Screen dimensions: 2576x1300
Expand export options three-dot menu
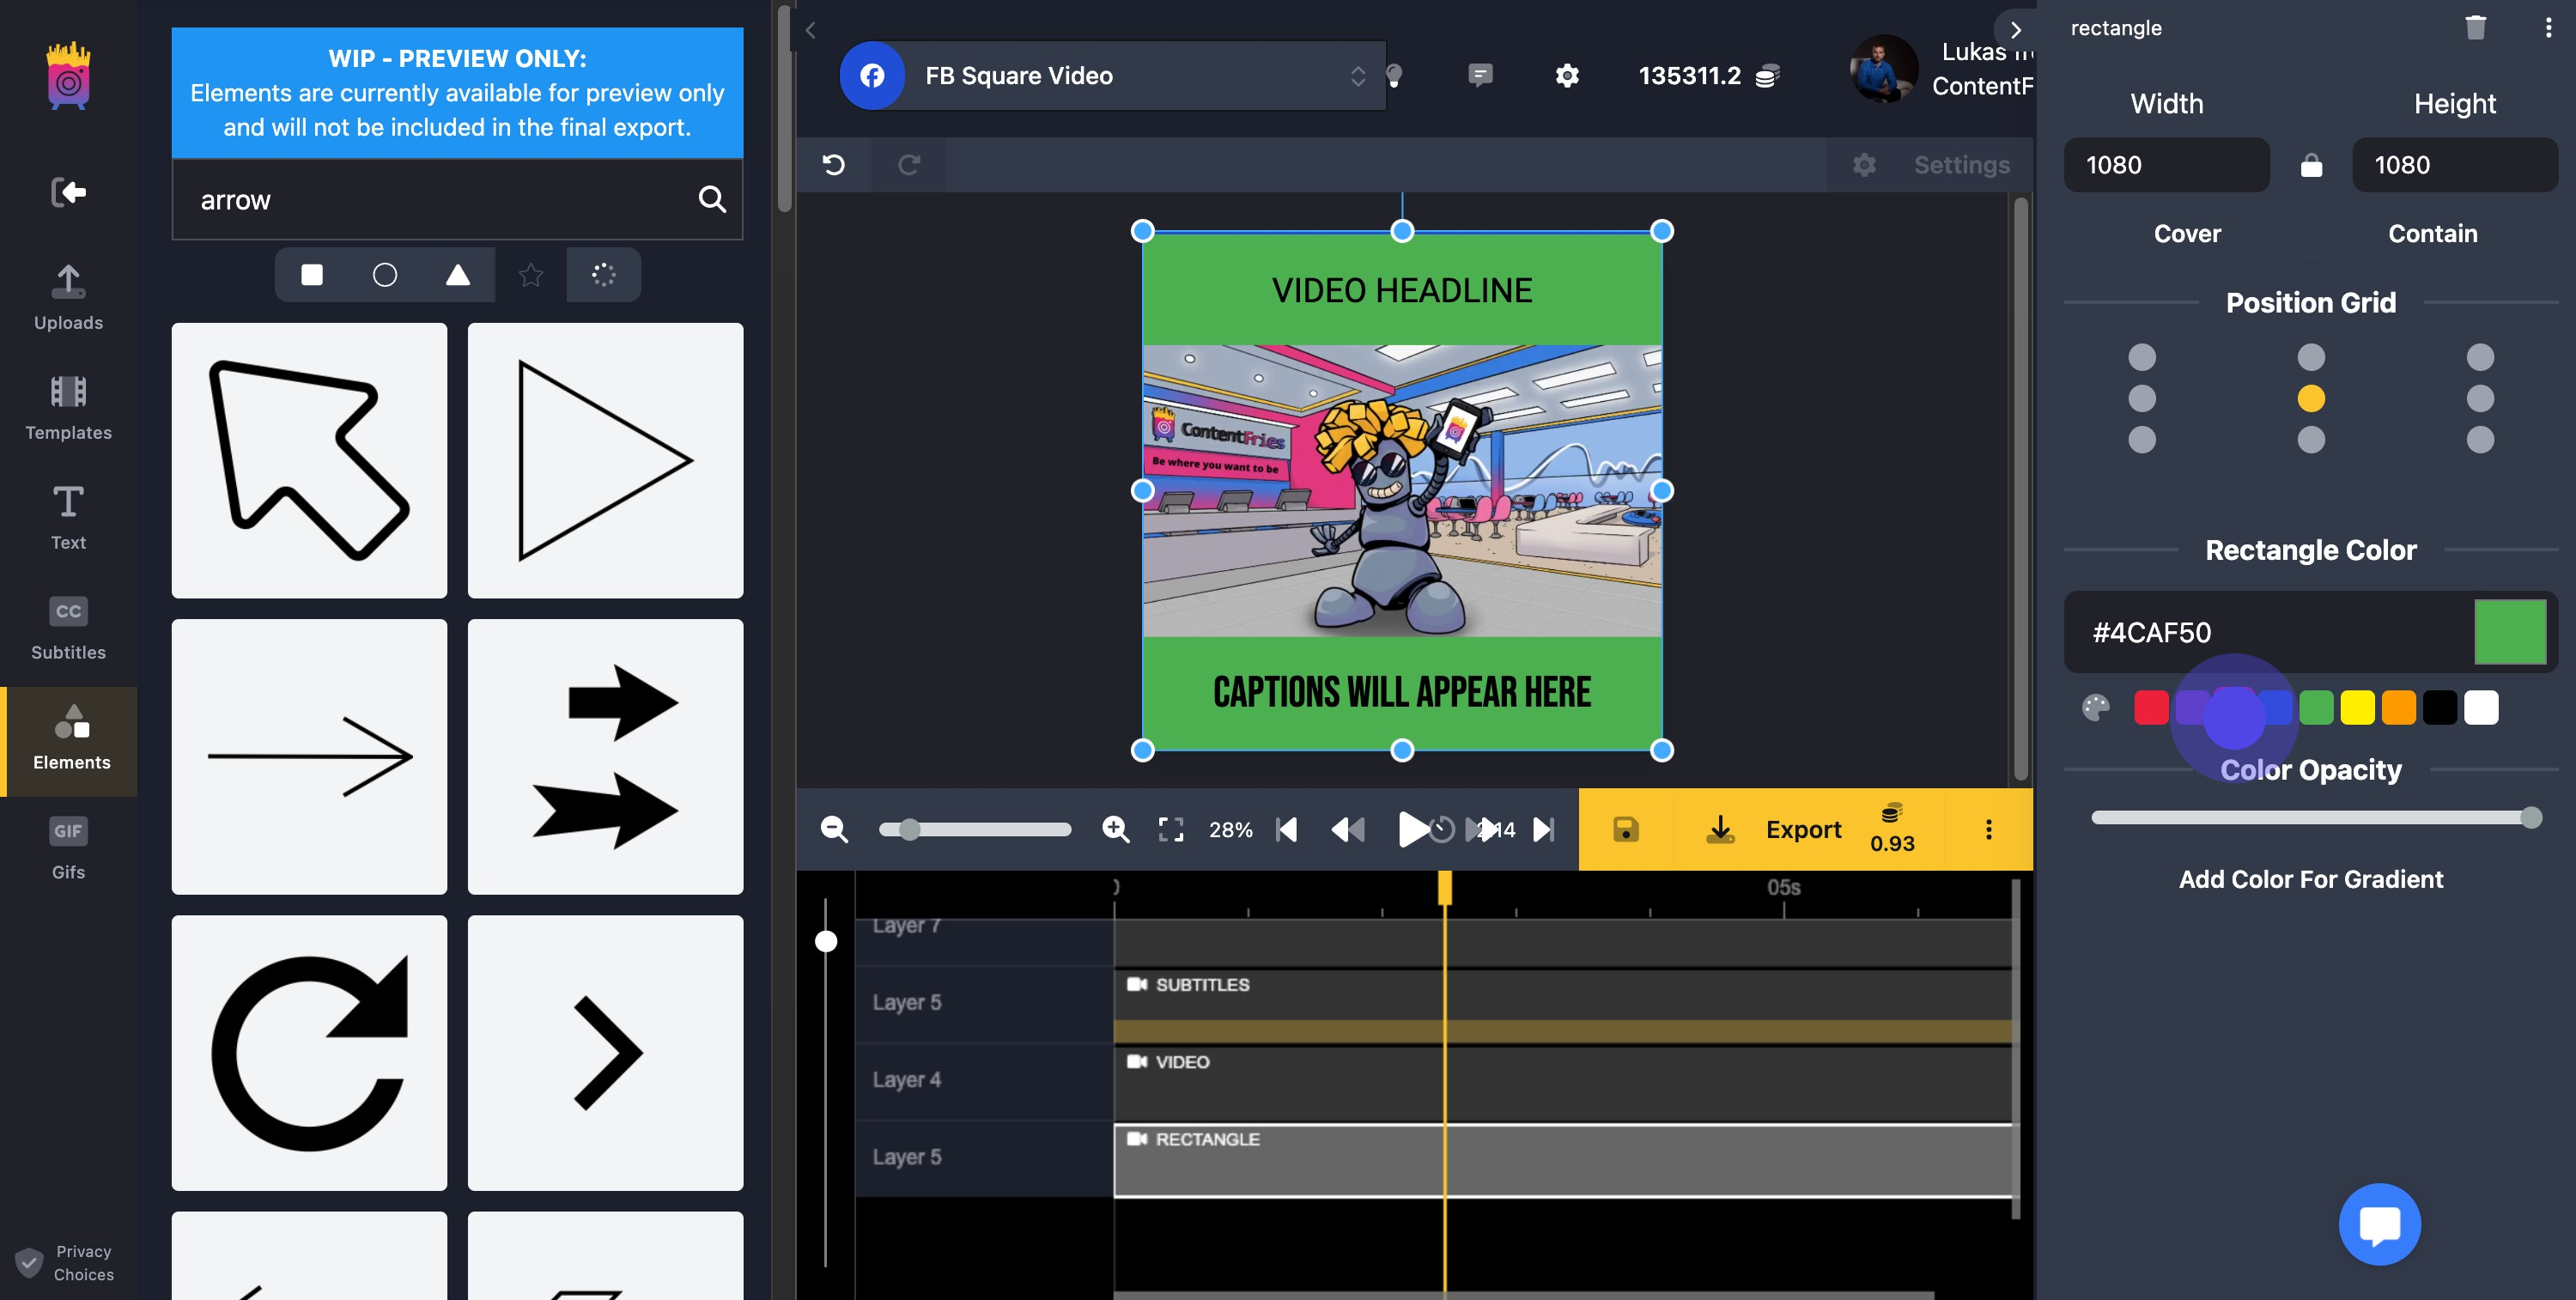pyautogui.click(x=1988, y=829)
